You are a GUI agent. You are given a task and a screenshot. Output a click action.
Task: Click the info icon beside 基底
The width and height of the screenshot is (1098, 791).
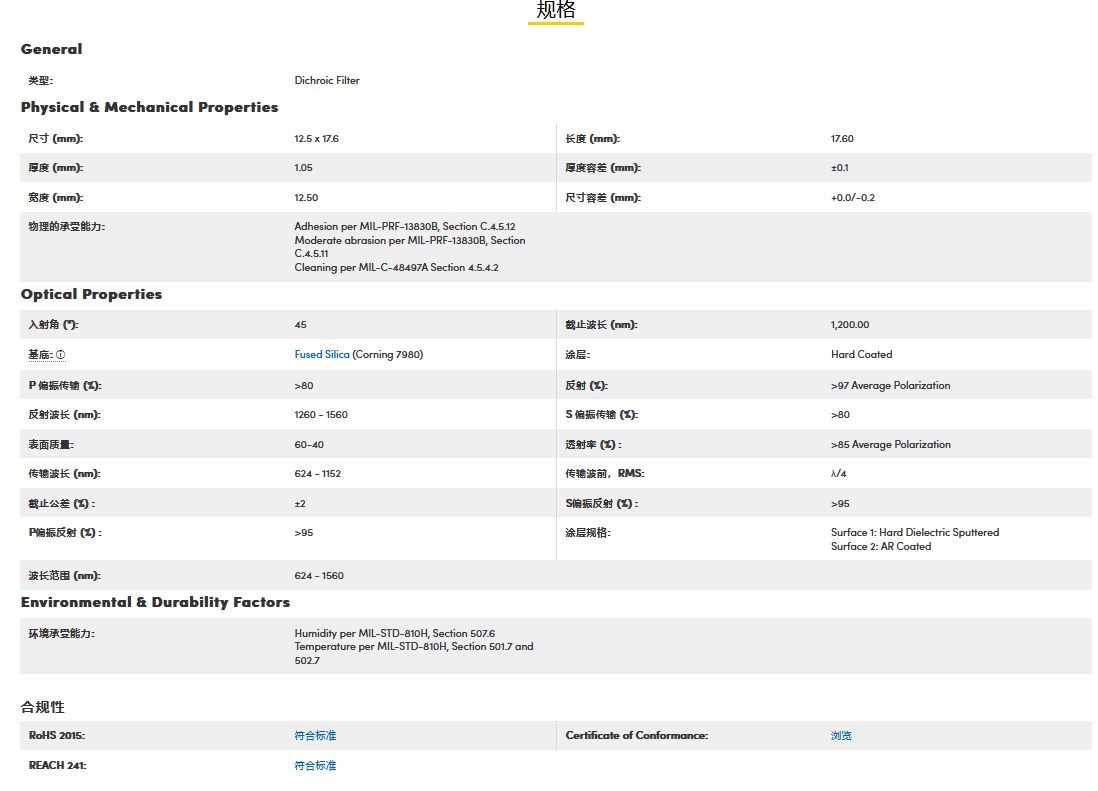61,355
